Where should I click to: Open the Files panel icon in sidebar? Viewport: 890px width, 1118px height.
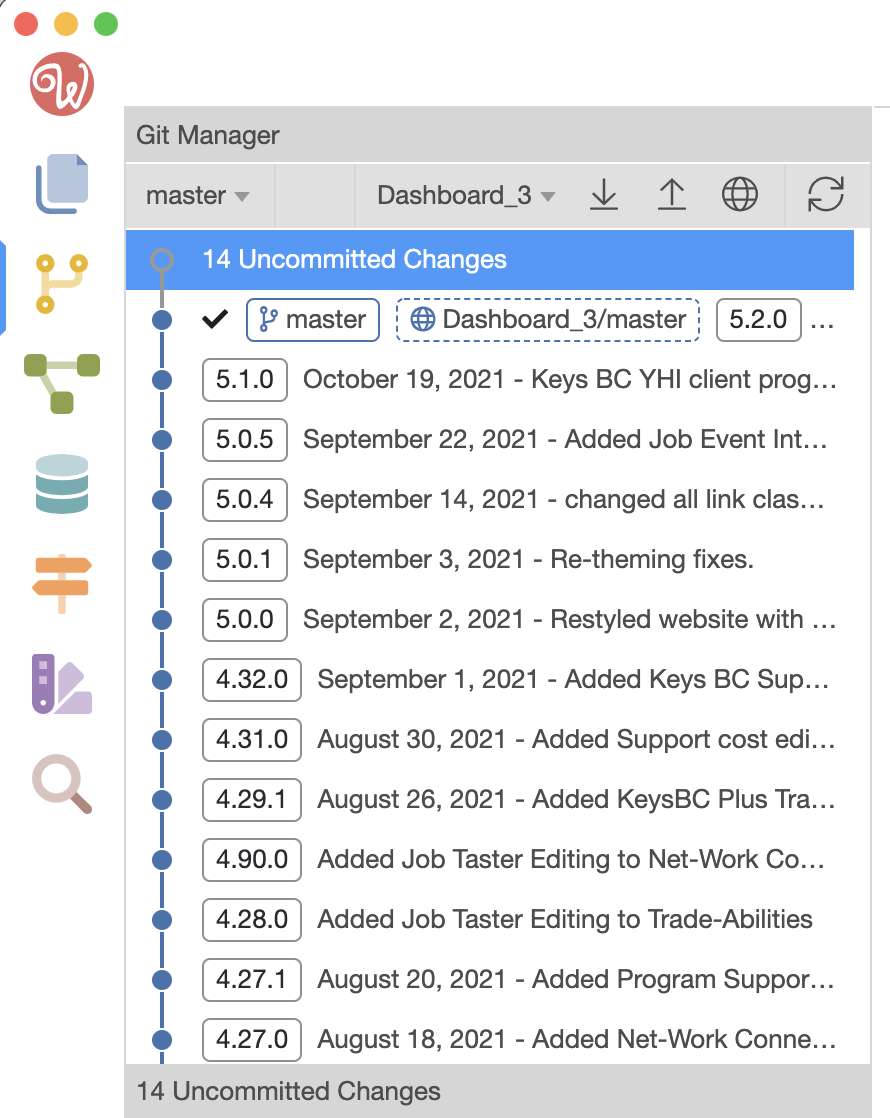(x=62, y=183)
